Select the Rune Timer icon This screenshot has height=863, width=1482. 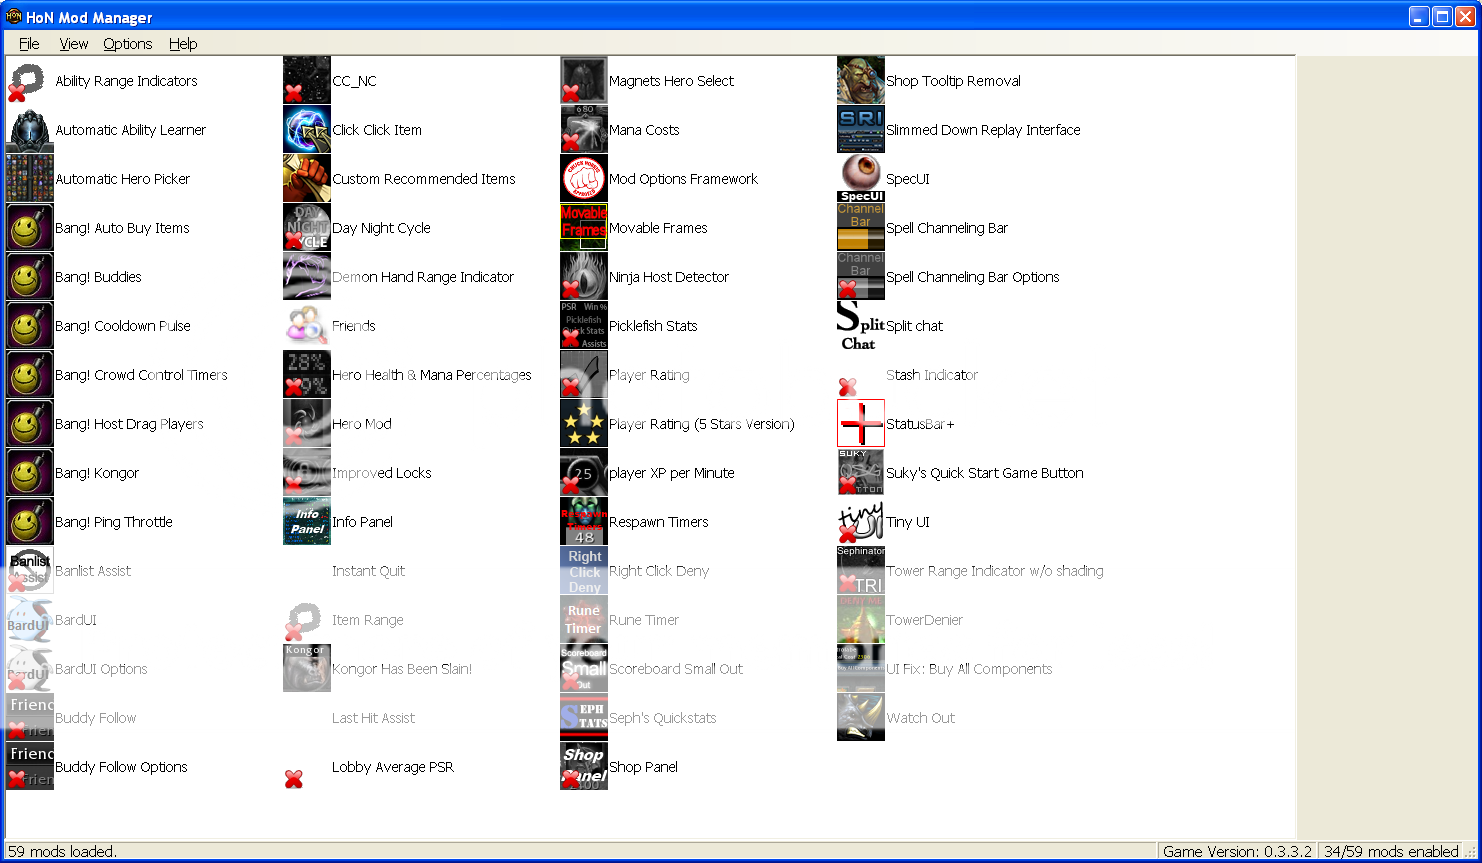584,620
